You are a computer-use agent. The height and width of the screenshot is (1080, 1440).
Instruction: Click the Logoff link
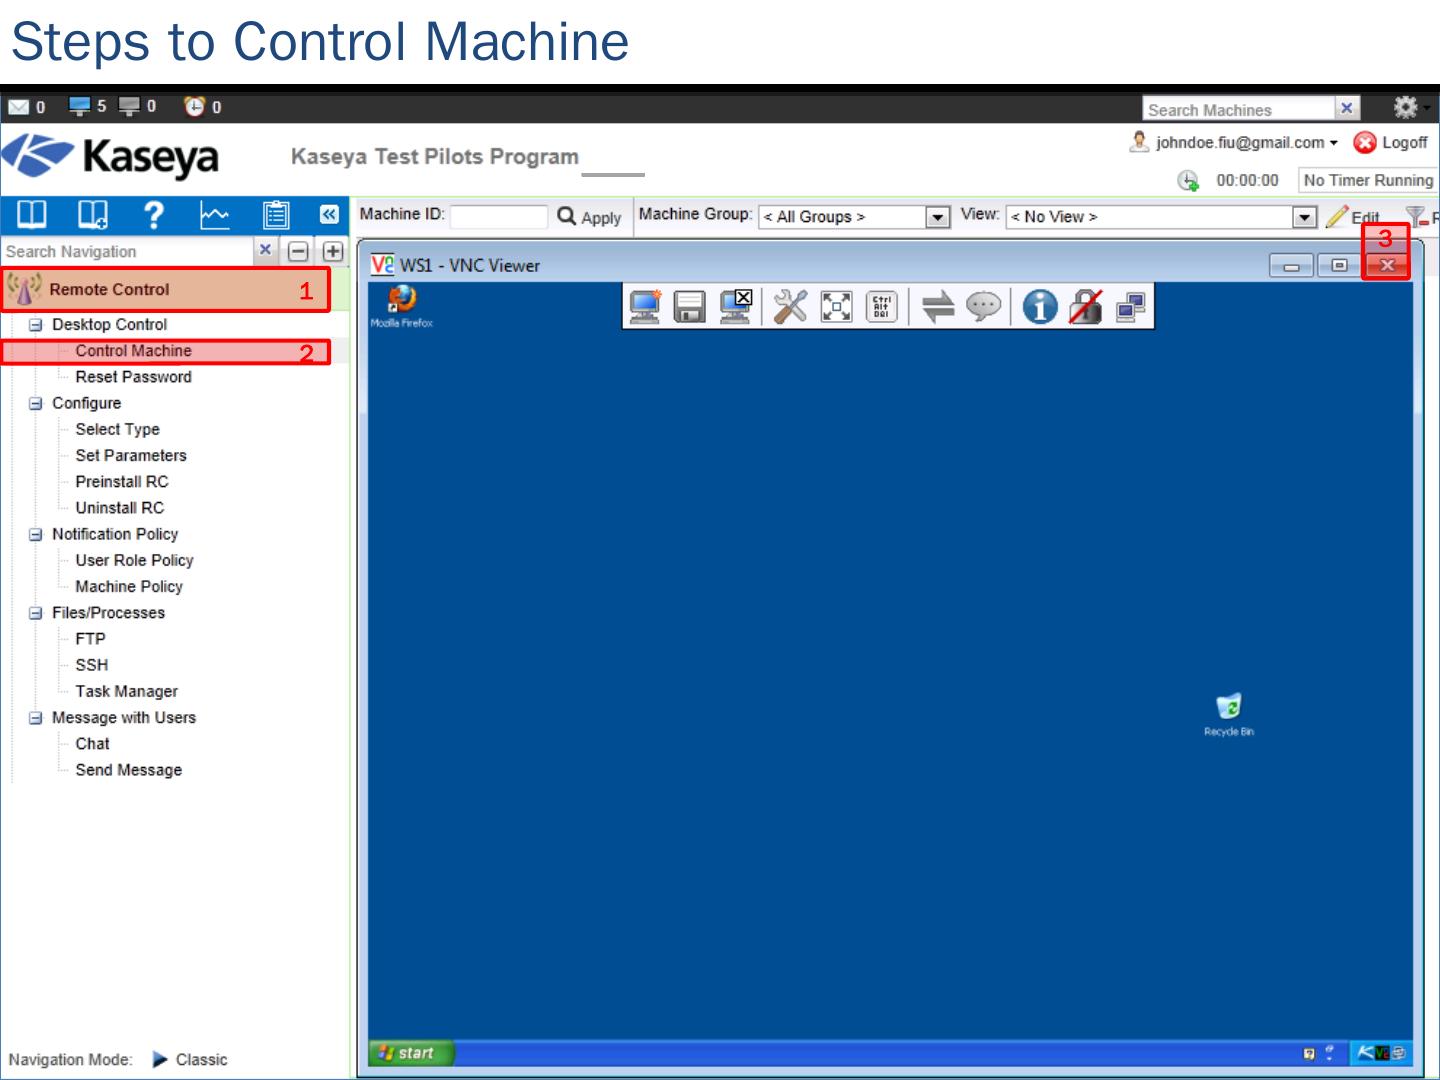[1390, 143]
